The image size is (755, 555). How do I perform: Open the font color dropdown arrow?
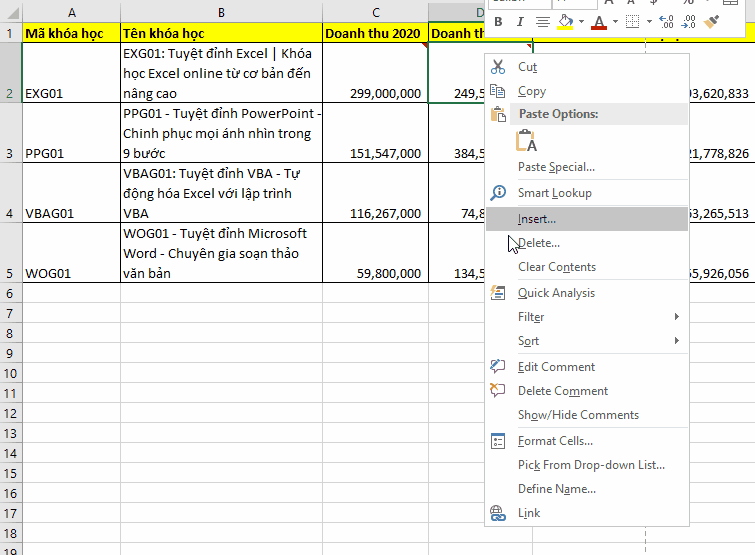click(x=615, y=21)
